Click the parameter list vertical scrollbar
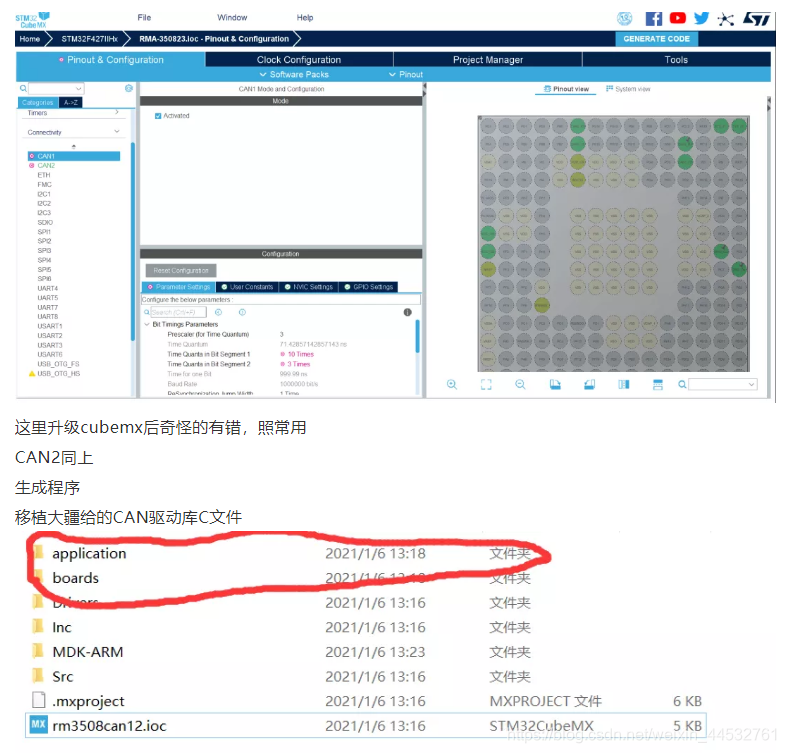786x753 pixels. (418, 337)
